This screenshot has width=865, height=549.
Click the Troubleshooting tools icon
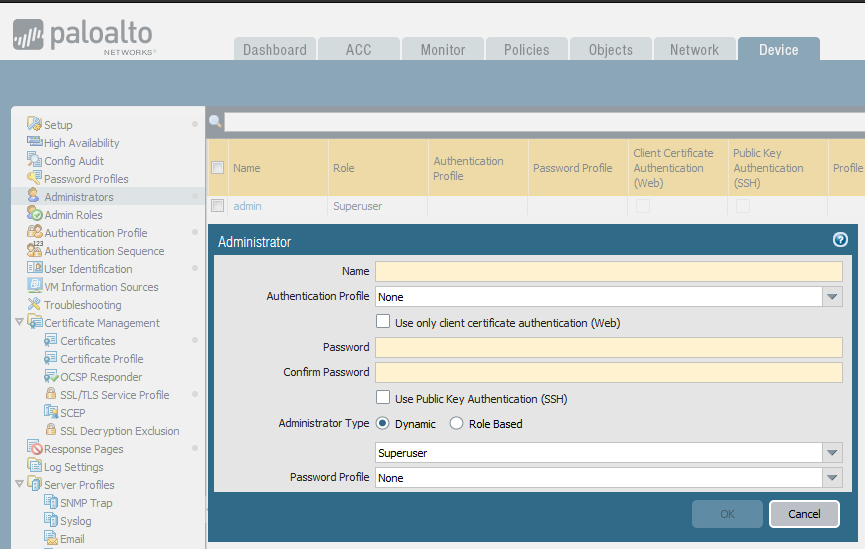[34, 304]
